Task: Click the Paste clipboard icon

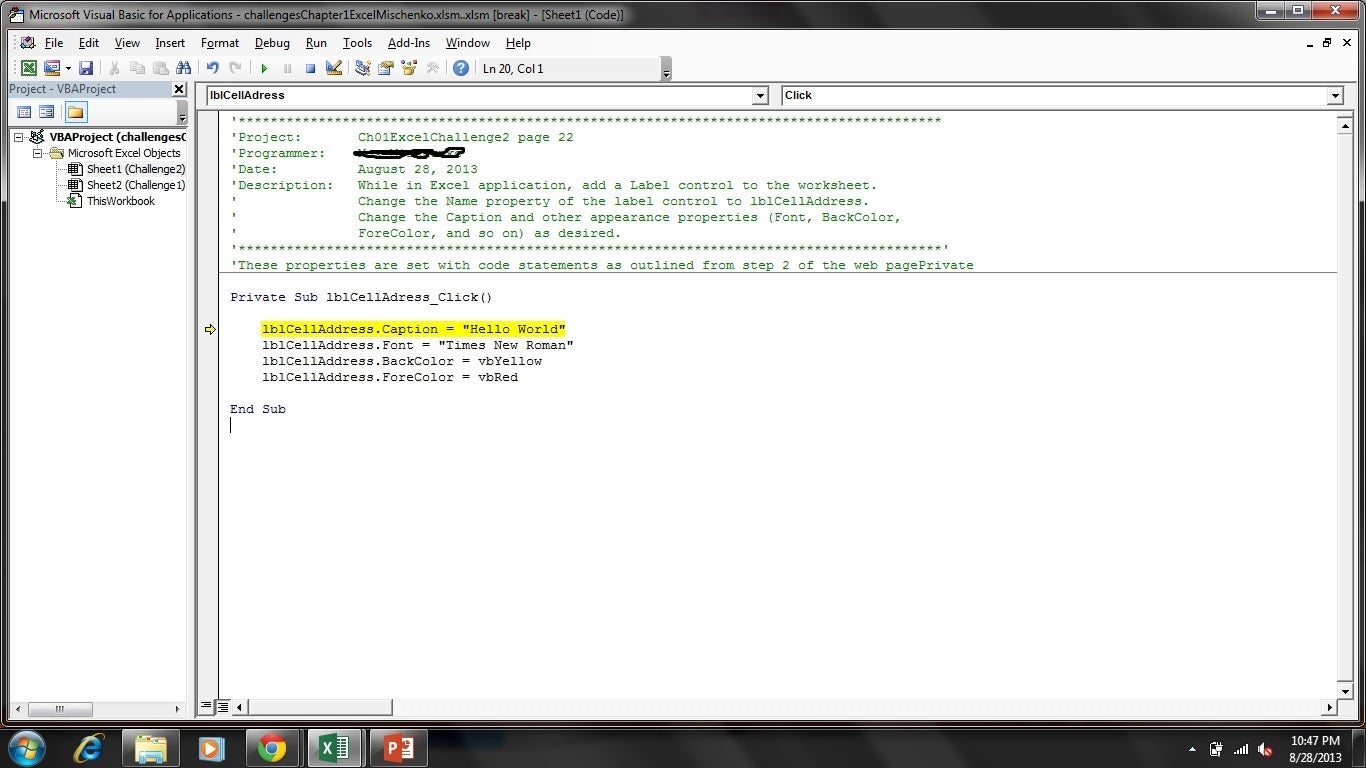Action: point(160,68)
